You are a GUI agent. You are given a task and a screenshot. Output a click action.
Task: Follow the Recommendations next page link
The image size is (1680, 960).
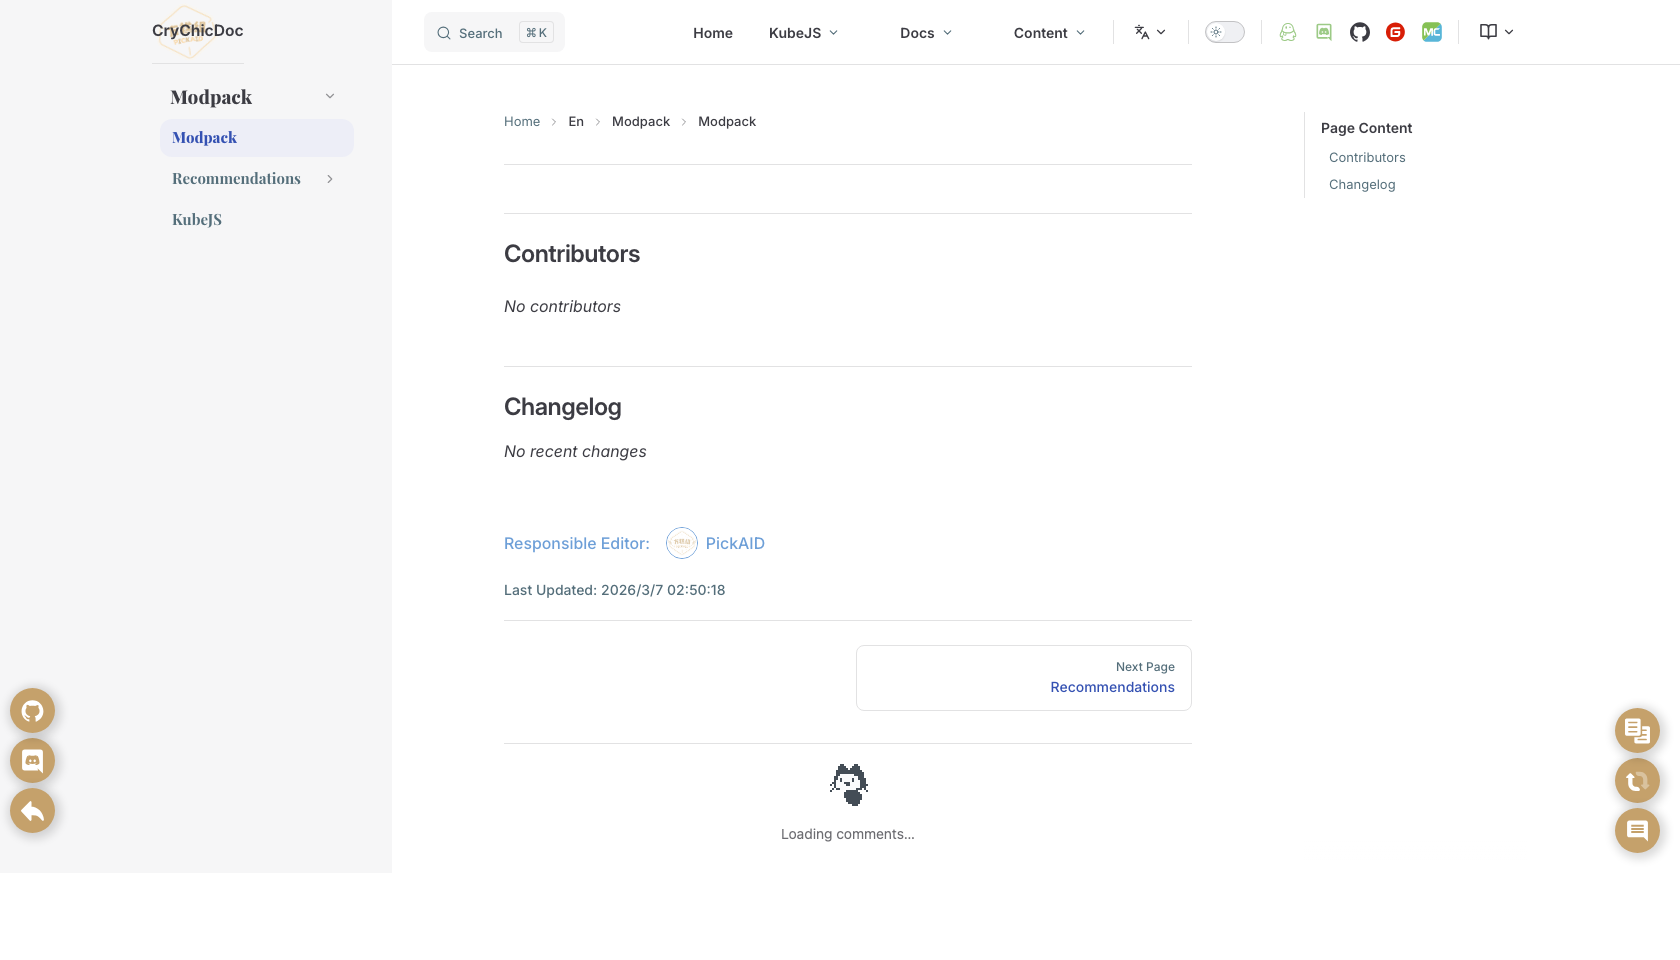[x=1112, y=687]
